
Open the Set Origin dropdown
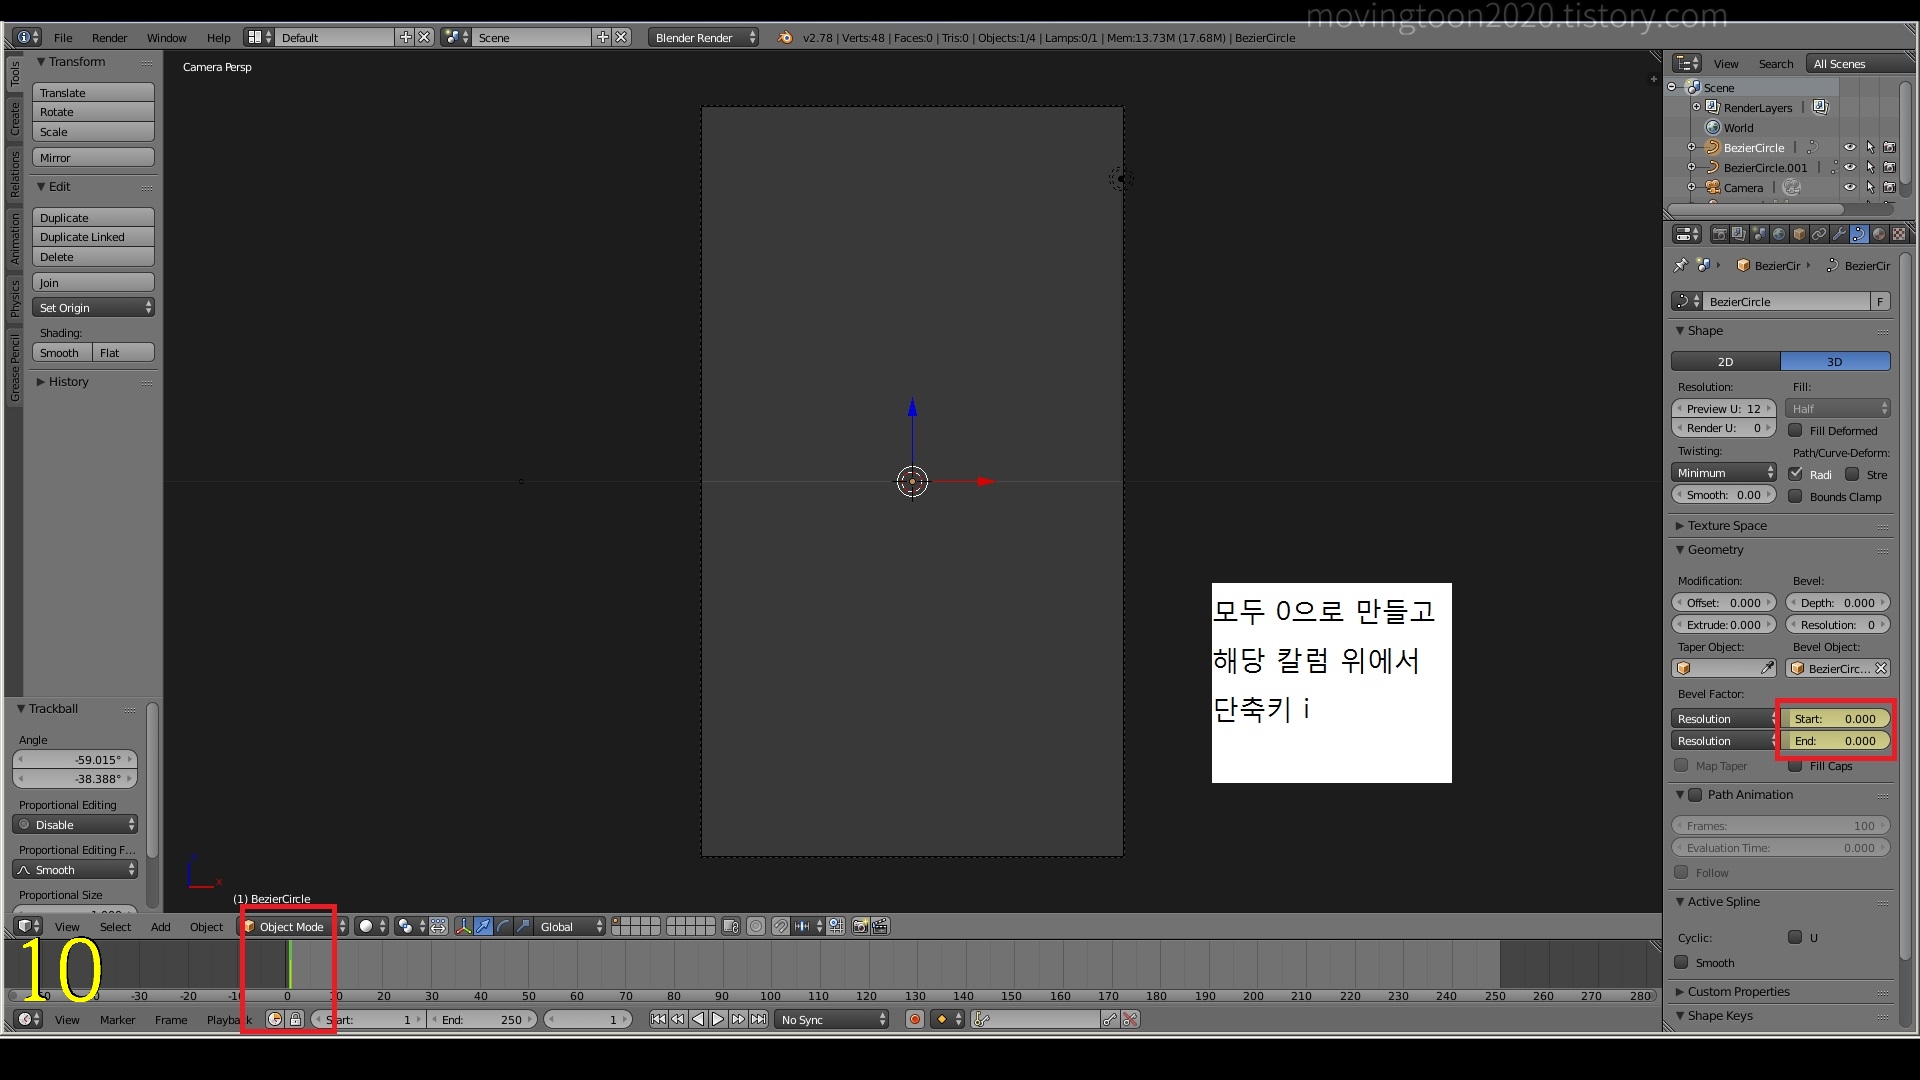click(x=93, y=307)
